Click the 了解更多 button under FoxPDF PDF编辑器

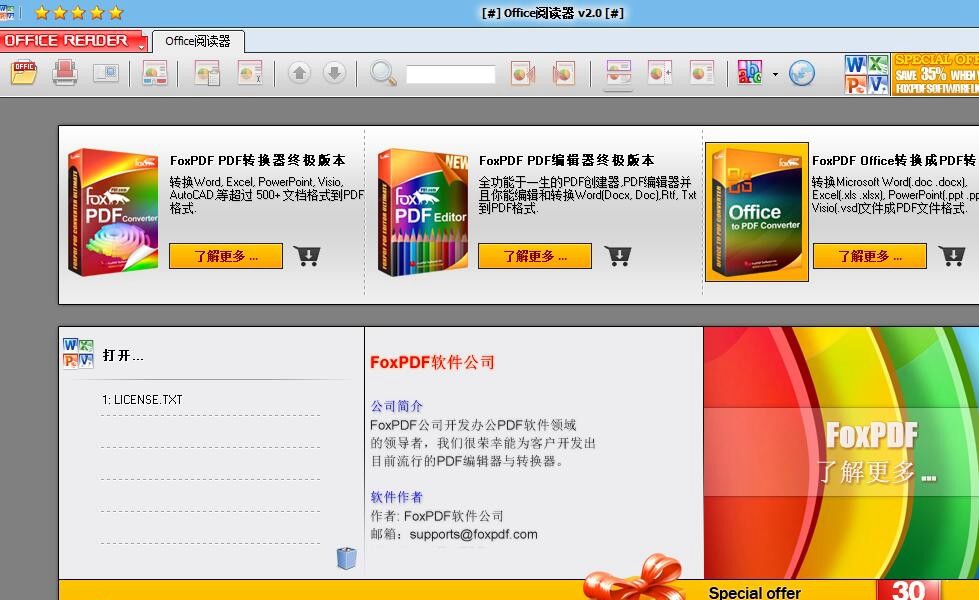click(535, 256)
